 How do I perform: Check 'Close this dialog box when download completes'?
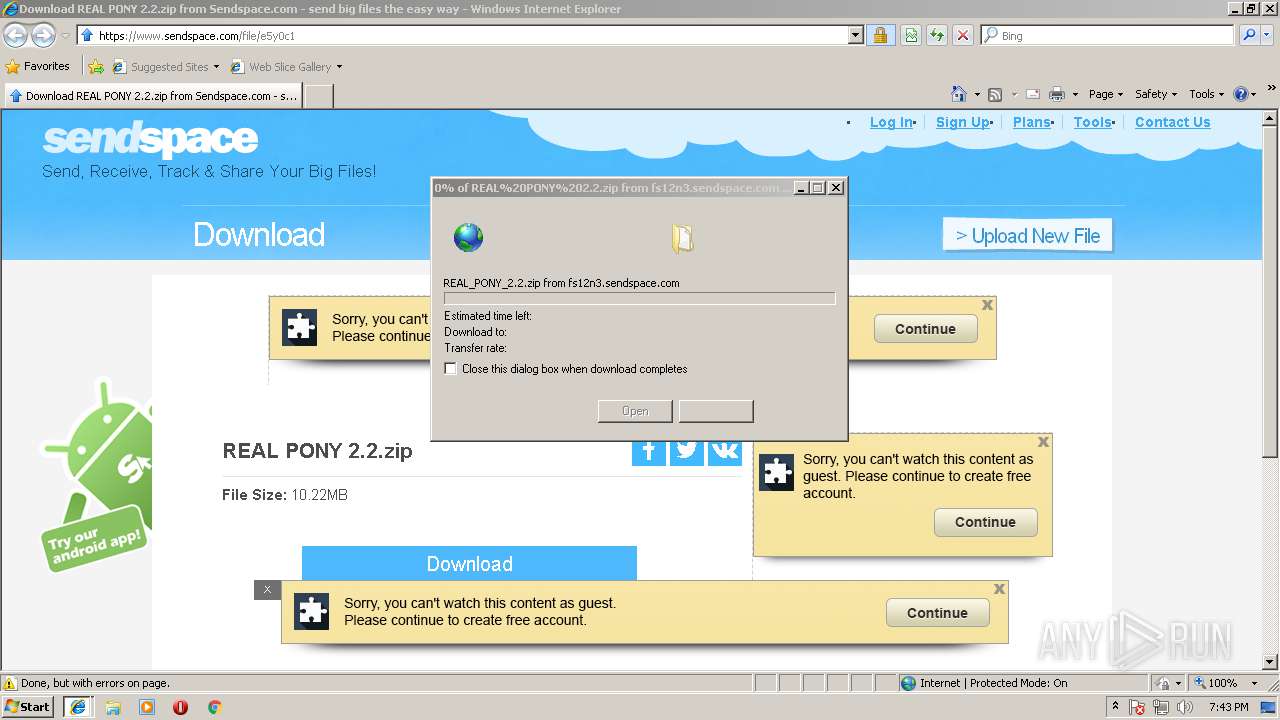(x=451, y=369)
